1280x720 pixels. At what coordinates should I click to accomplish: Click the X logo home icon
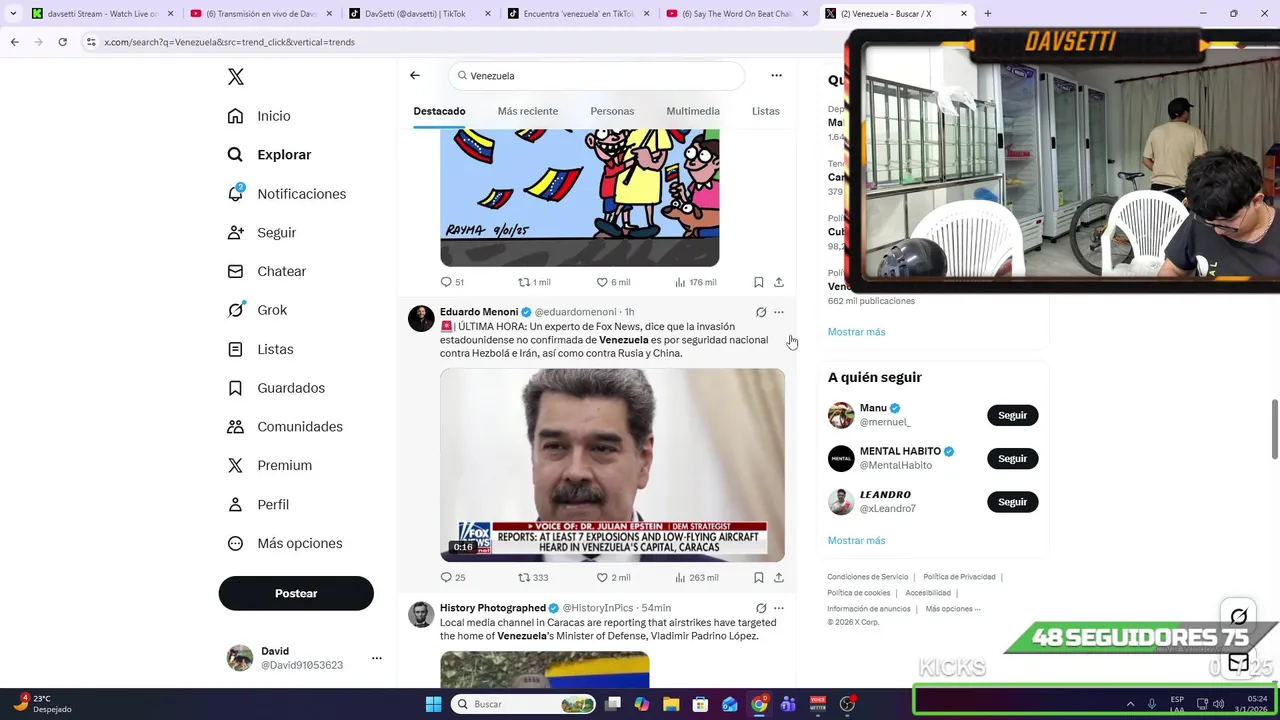[x=235, y=77]
